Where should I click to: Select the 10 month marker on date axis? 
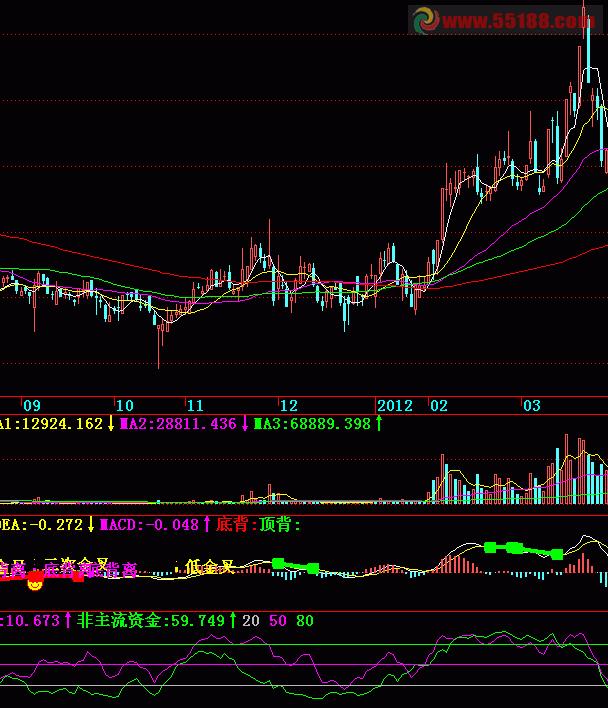pyautogui.click(x=125, y=405)
